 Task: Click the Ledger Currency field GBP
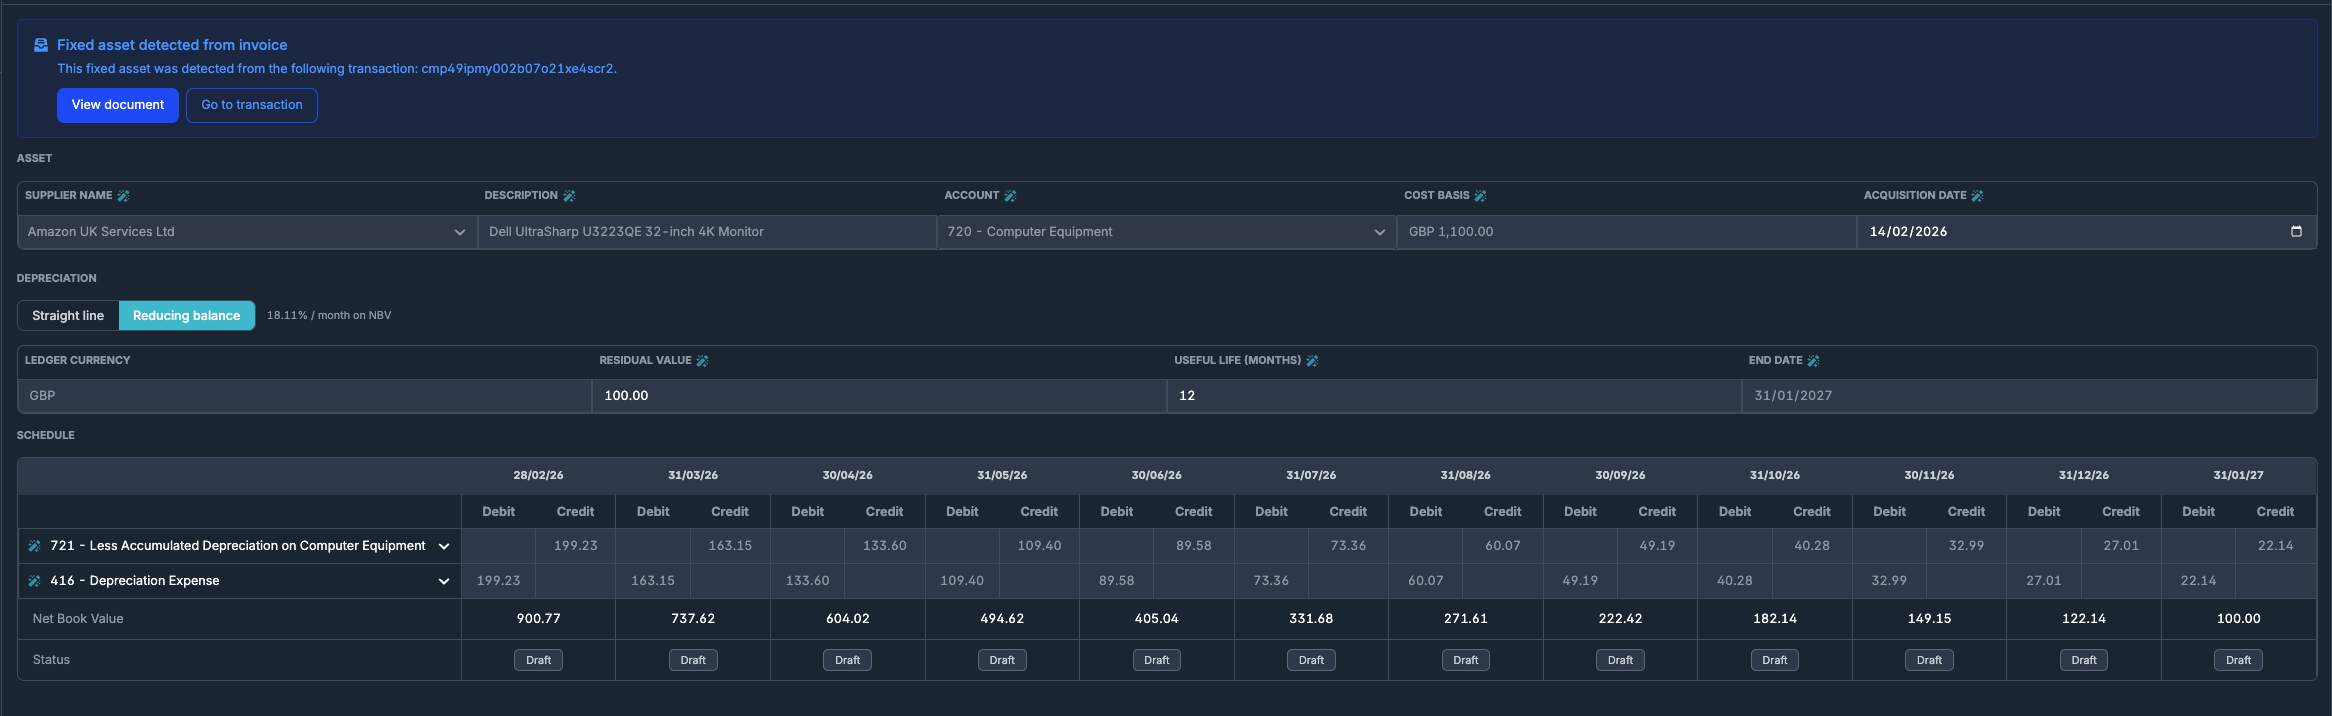pos(305,396)
